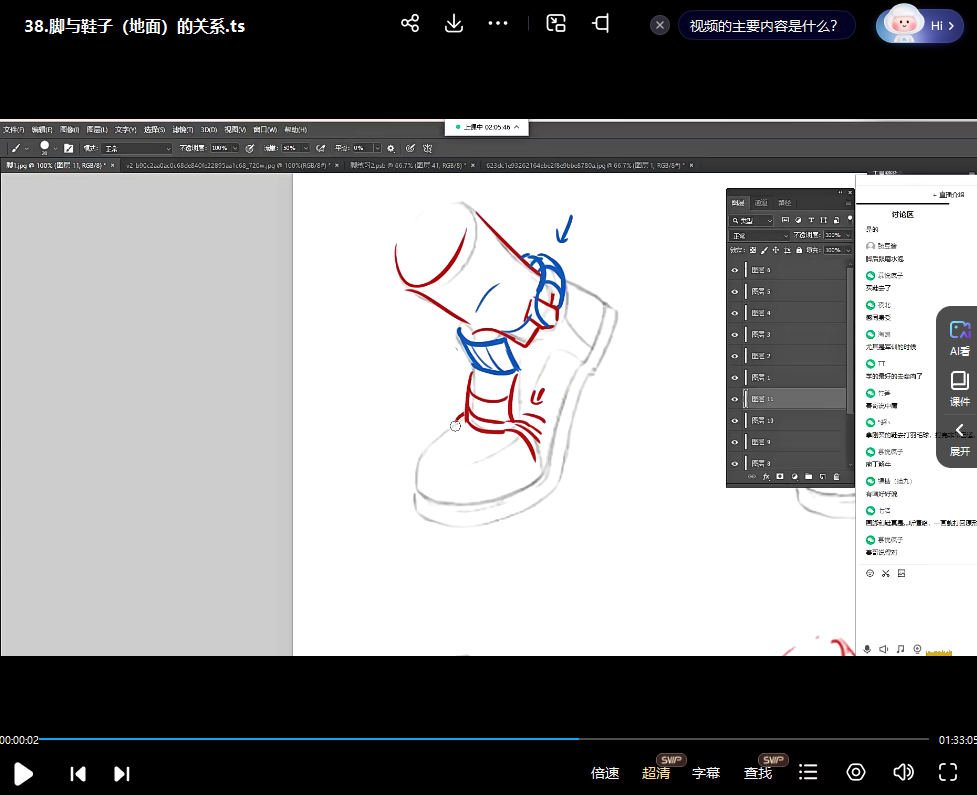Click the share icon in top bar
The height and width of the screenshot is (795, 977).
point(410,24)
